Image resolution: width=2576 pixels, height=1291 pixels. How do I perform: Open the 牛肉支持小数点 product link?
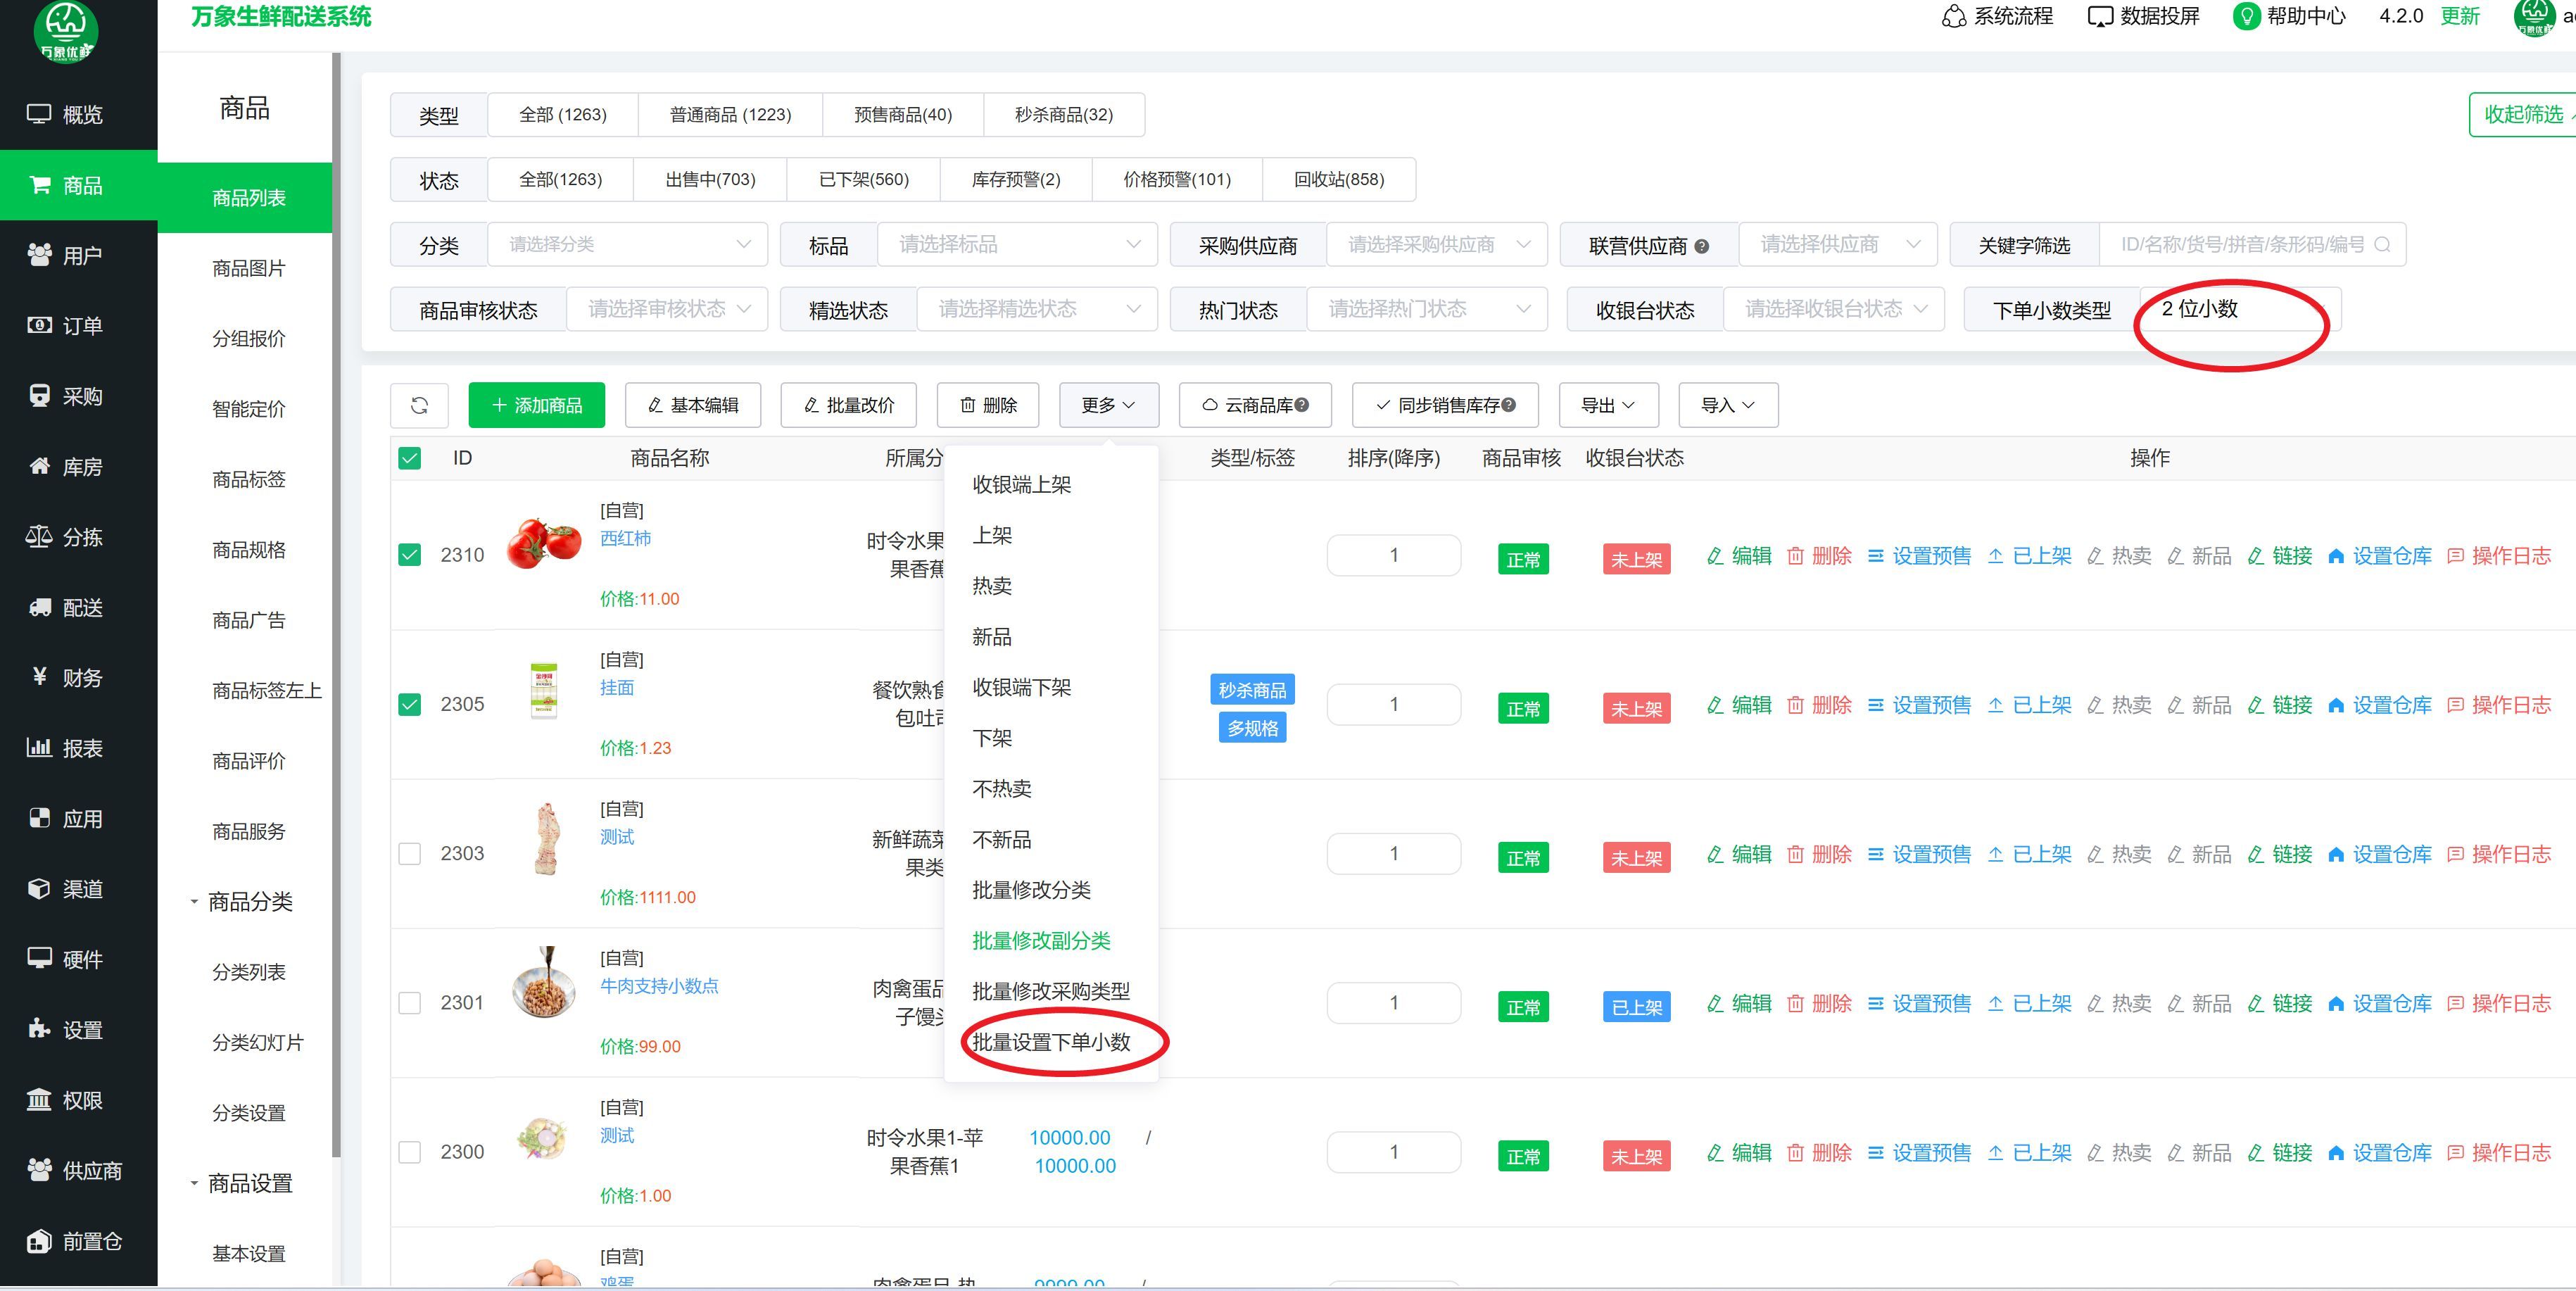point(658,986)
